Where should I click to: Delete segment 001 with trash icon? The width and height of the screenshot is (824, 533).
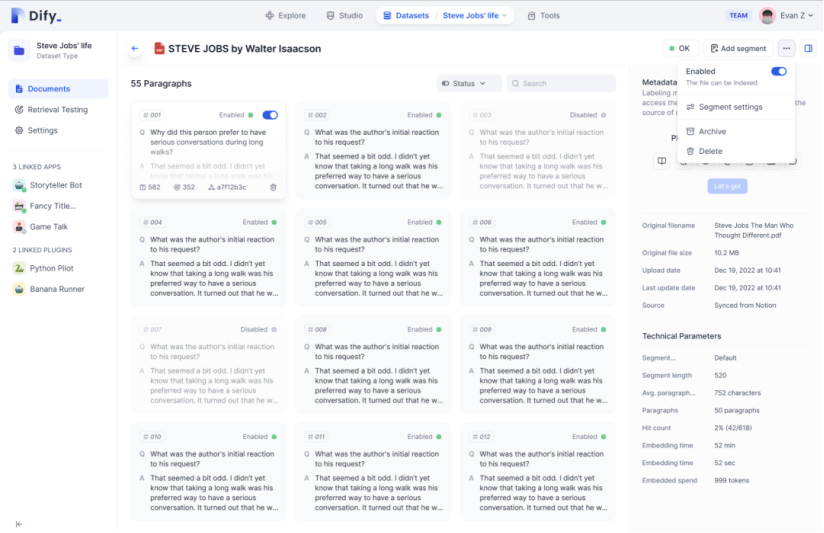pyautogui.click(x=273, y=187)
